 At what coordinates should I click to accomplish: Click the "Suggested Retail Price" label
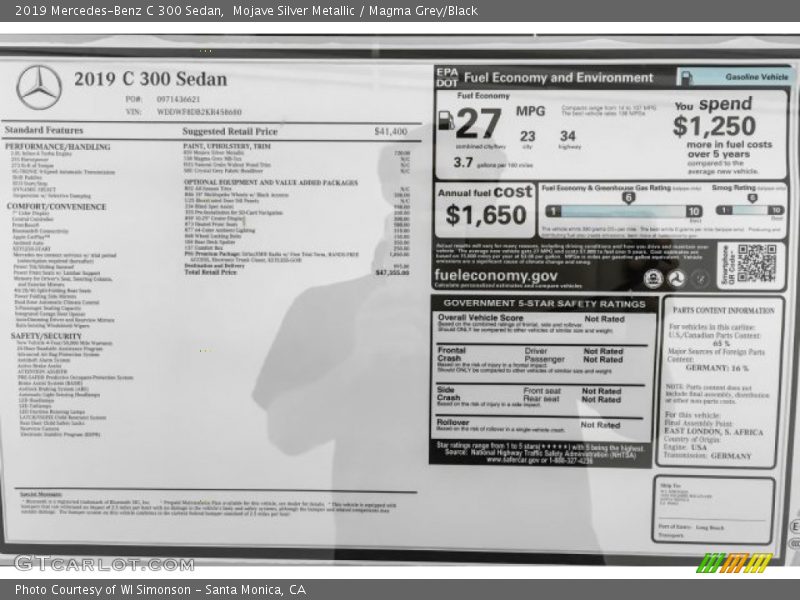230,131
